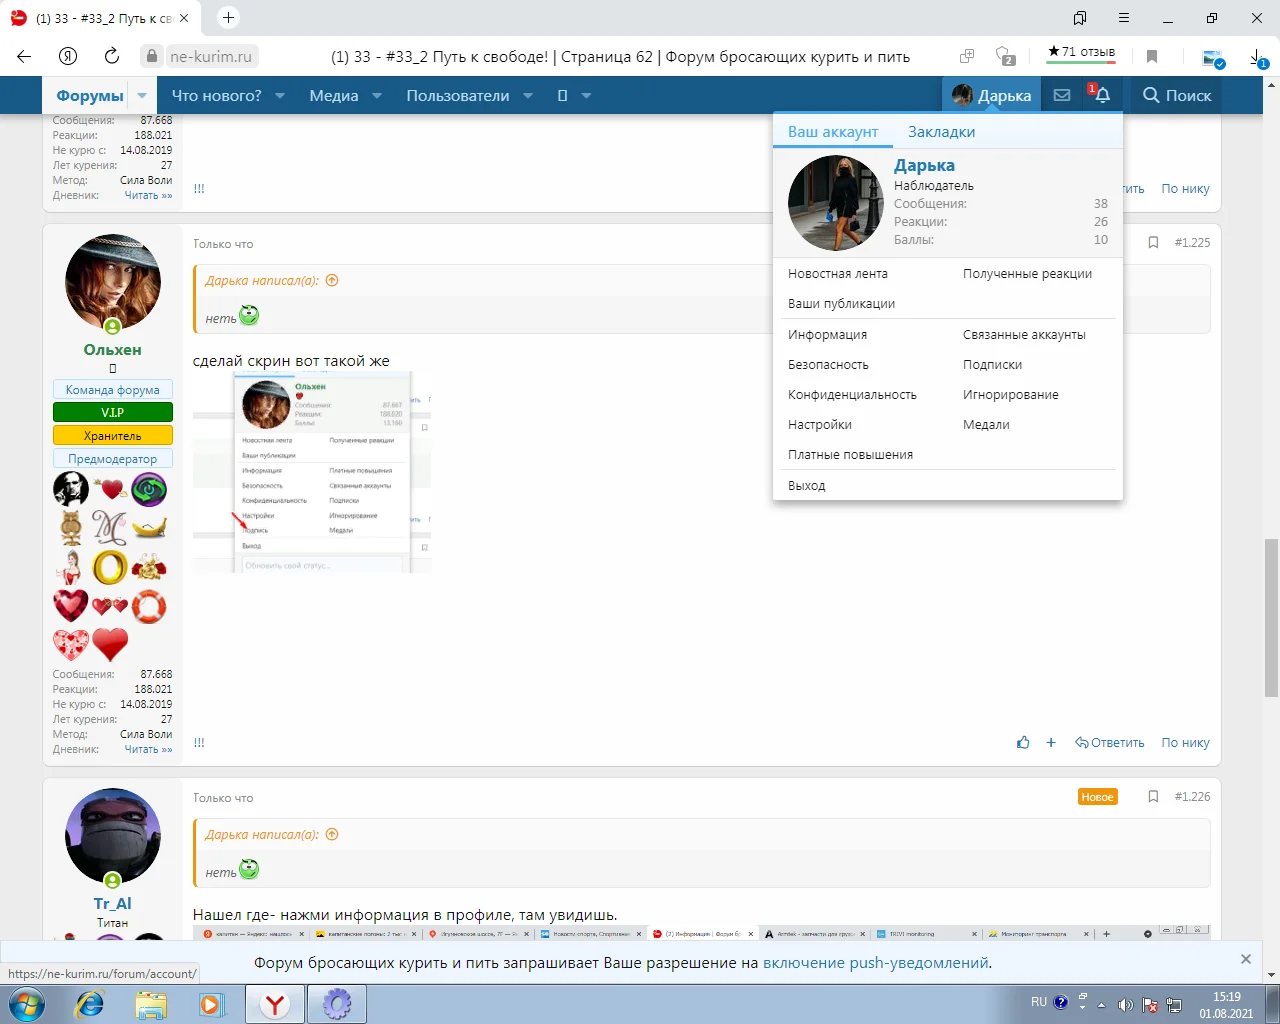
Task: Click the lifebuoy medal under Ольхен
Action: click(x=149, y=606)
